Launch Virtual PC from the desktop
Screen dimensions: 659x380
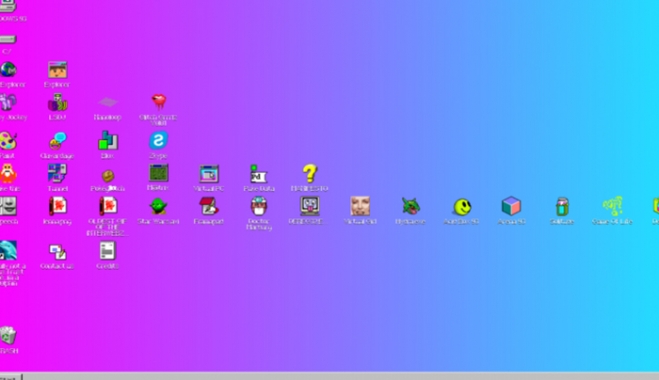tap(209, 174)
